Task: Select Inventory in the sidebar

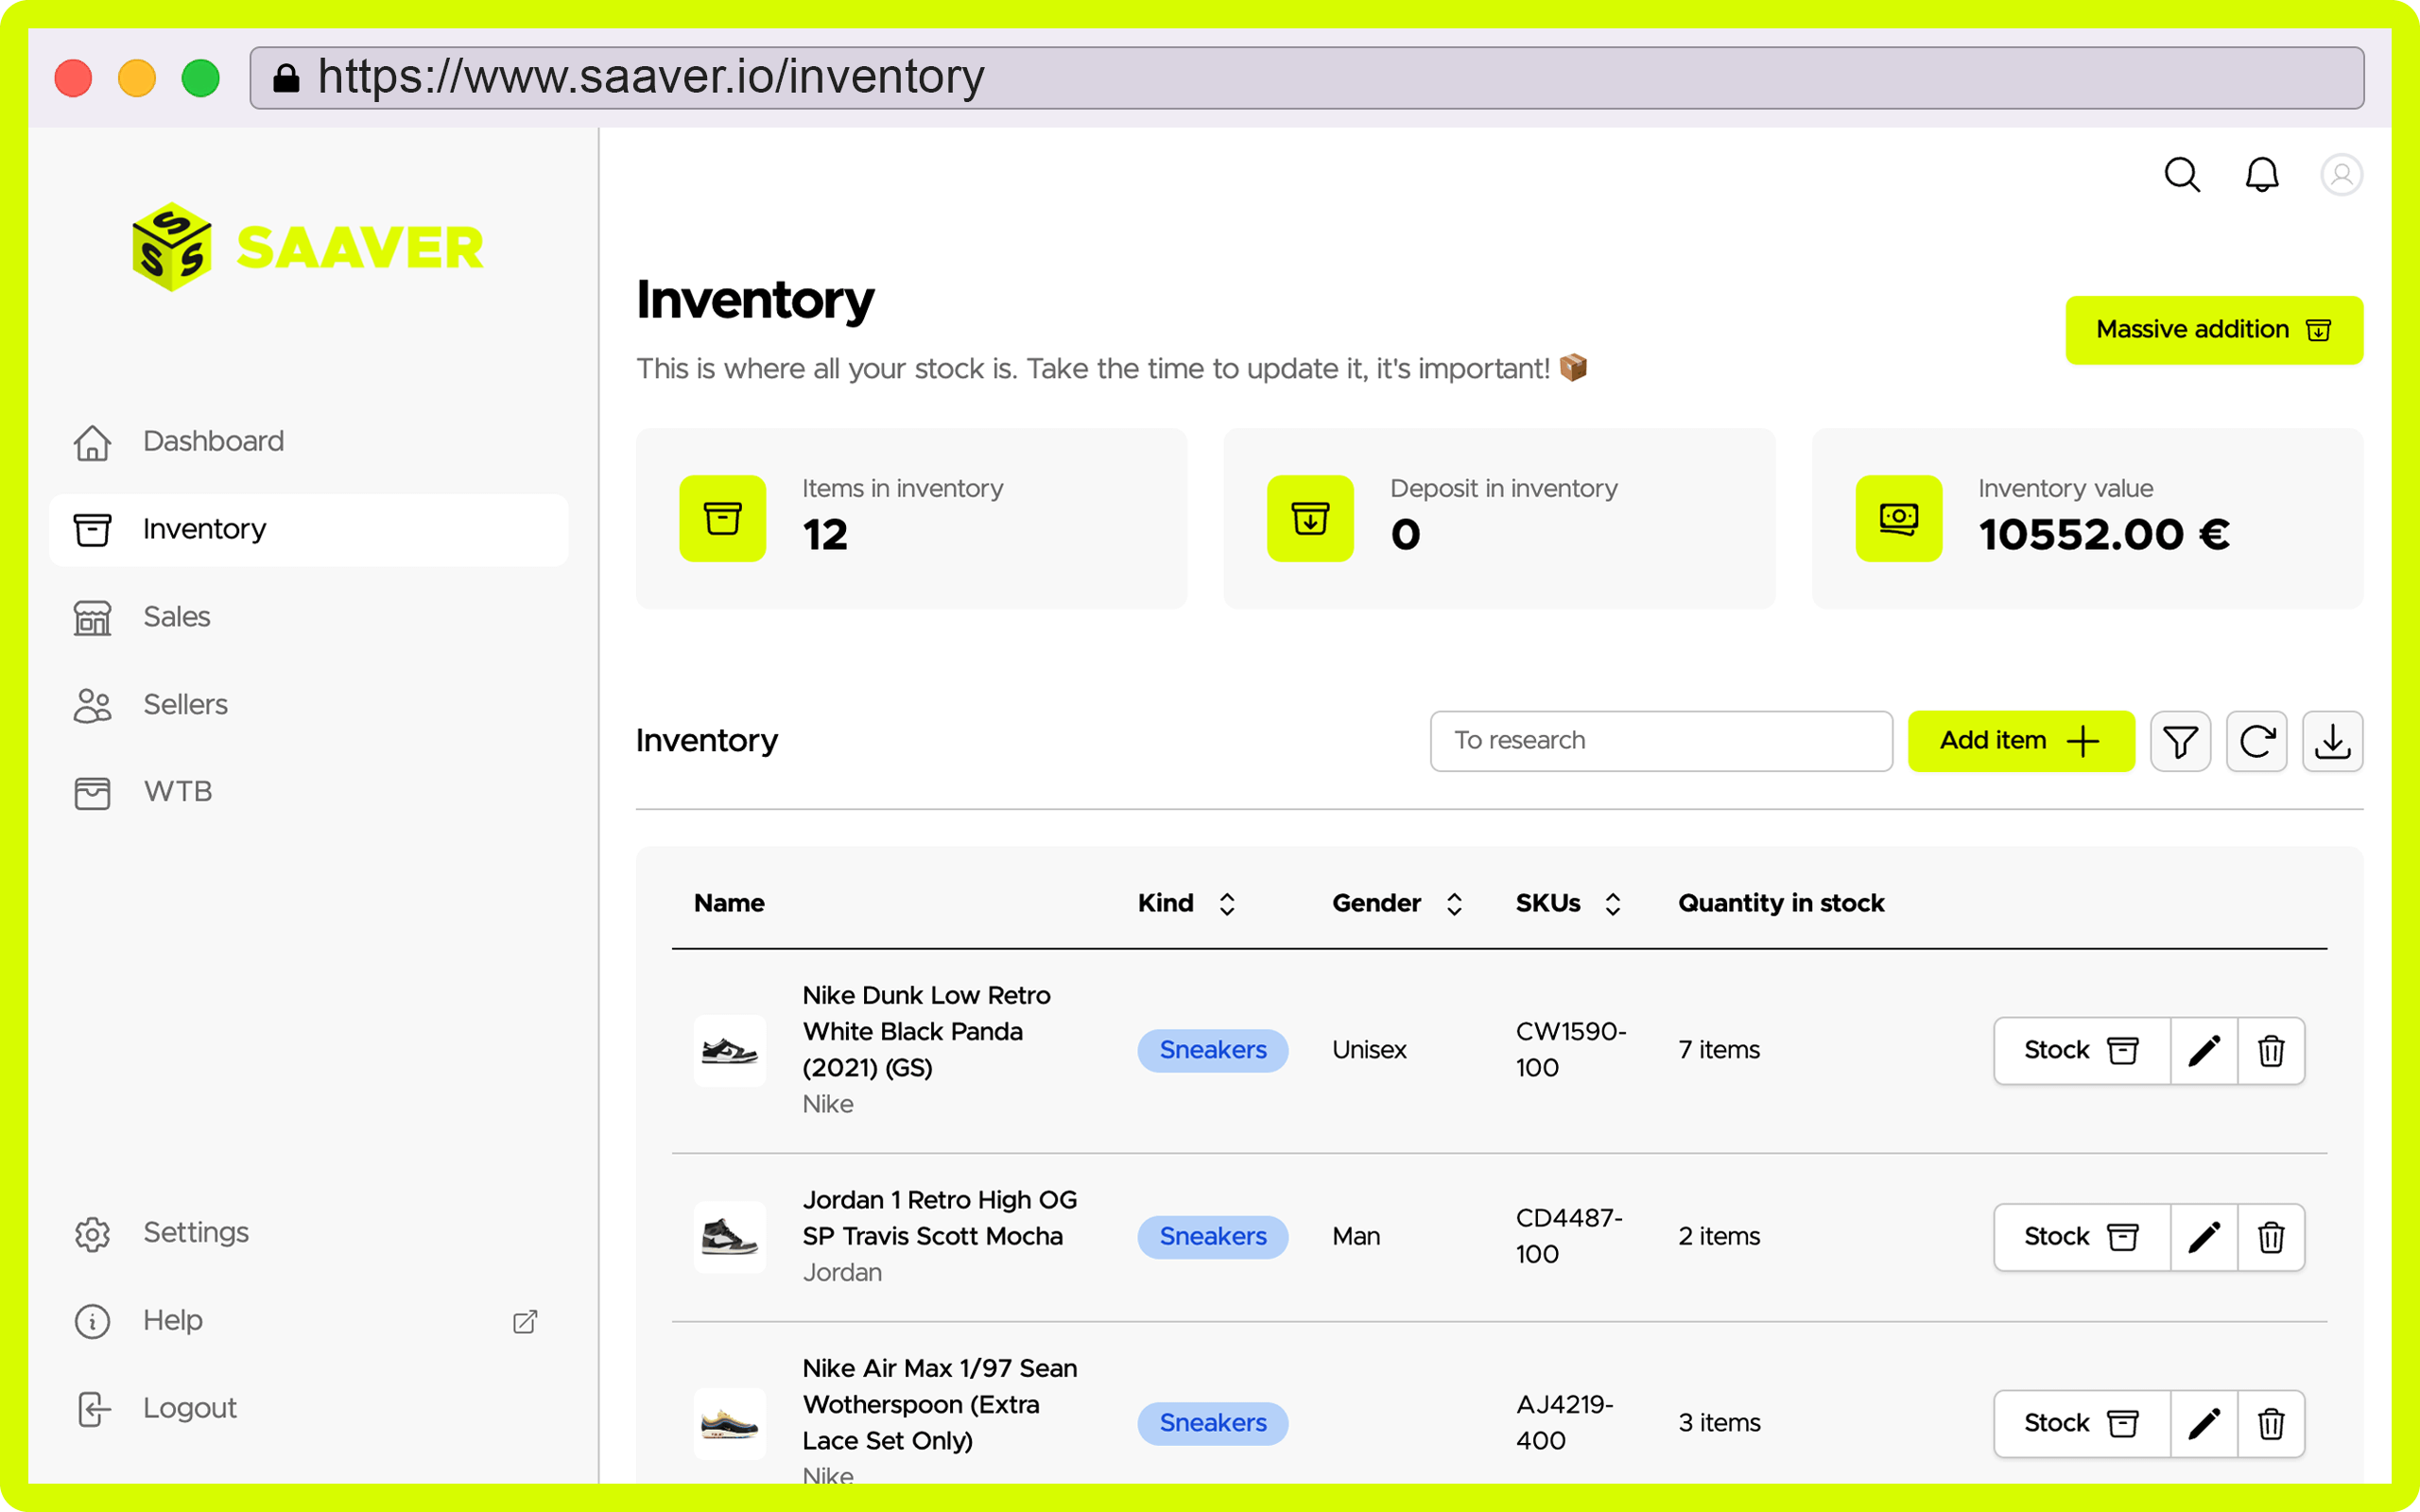Action: click(x=309, y=529)
